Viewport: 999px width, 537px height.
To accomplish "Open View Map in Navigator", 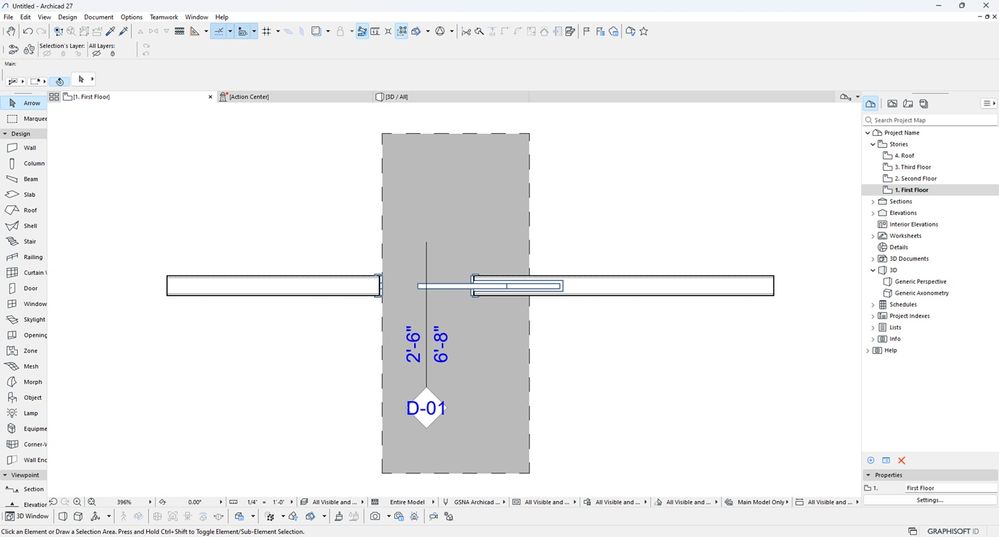I will click(892, 103).
